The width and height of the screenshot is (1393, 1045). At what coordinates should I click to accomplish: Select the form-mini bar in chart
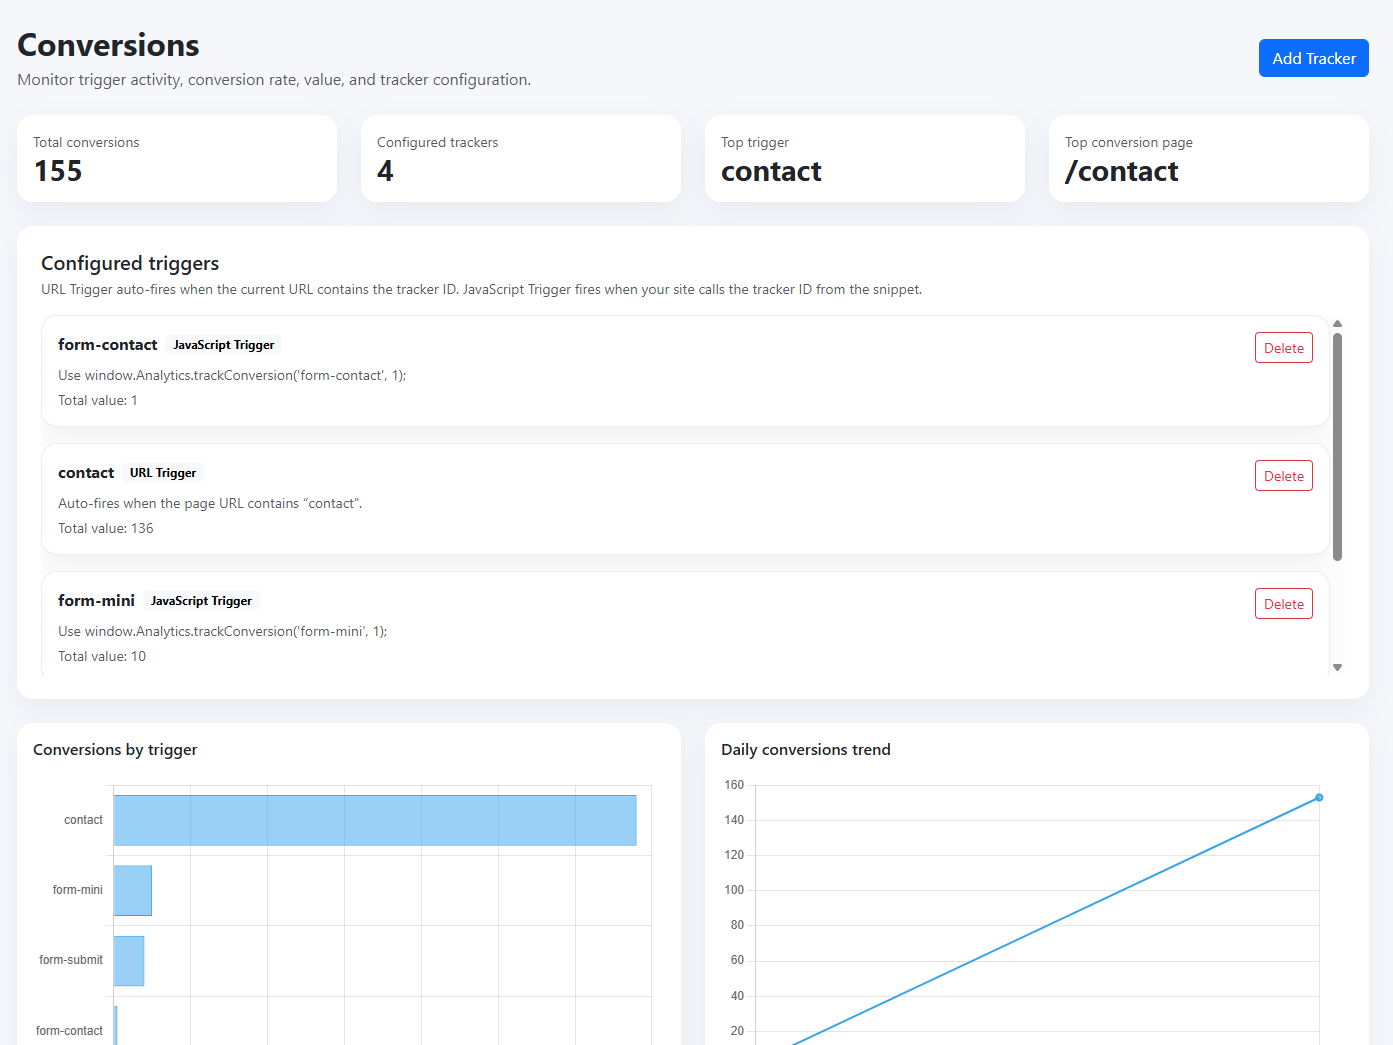pyautogui.click(x=133, y=890)
